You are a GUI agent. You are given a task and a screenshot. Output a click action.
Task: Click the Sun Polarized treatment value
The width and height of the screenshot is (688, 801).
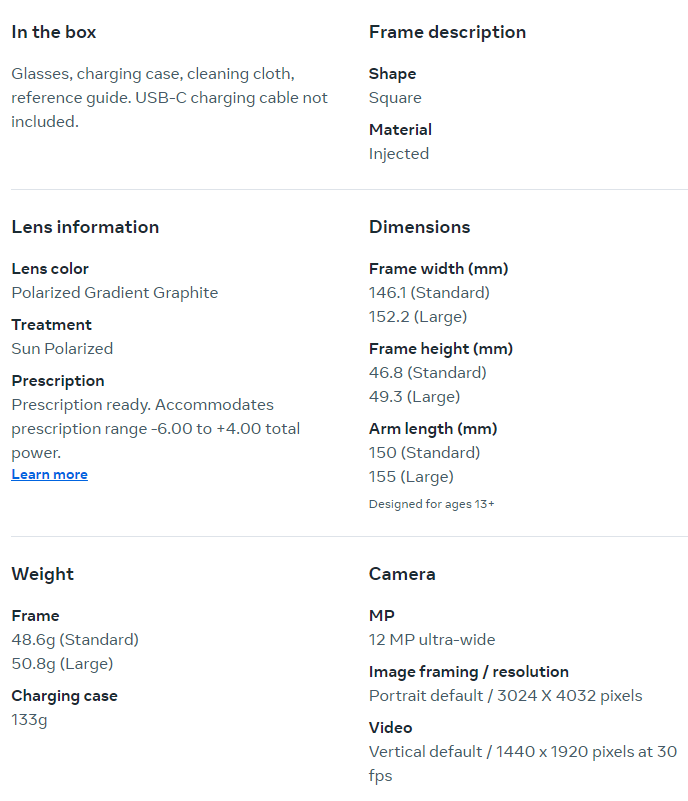62,349
